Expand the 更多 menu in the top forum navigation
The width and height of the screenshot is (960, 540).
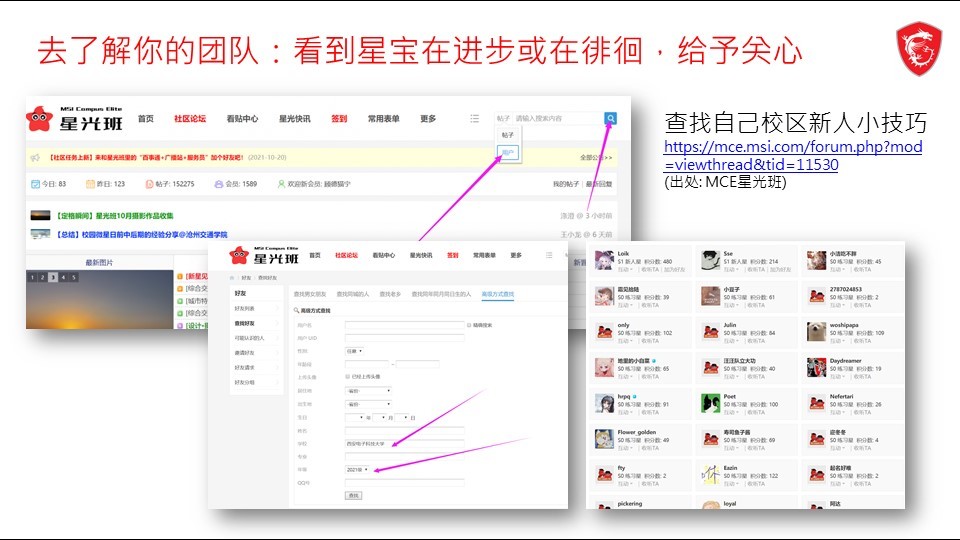(x=428, y=119)
